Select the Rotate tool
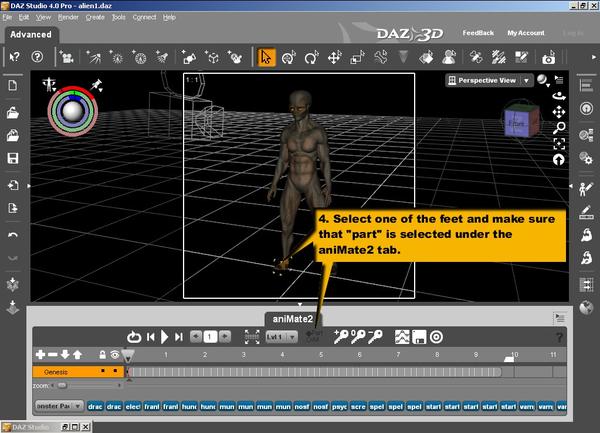Screen dimensions: 600x433 [311, 57]
